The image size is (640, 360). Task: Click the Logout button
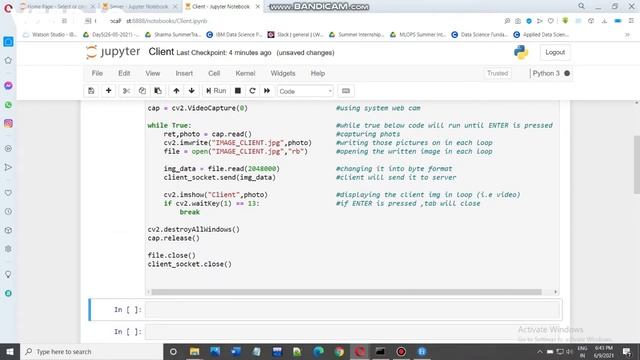[555, 52]
